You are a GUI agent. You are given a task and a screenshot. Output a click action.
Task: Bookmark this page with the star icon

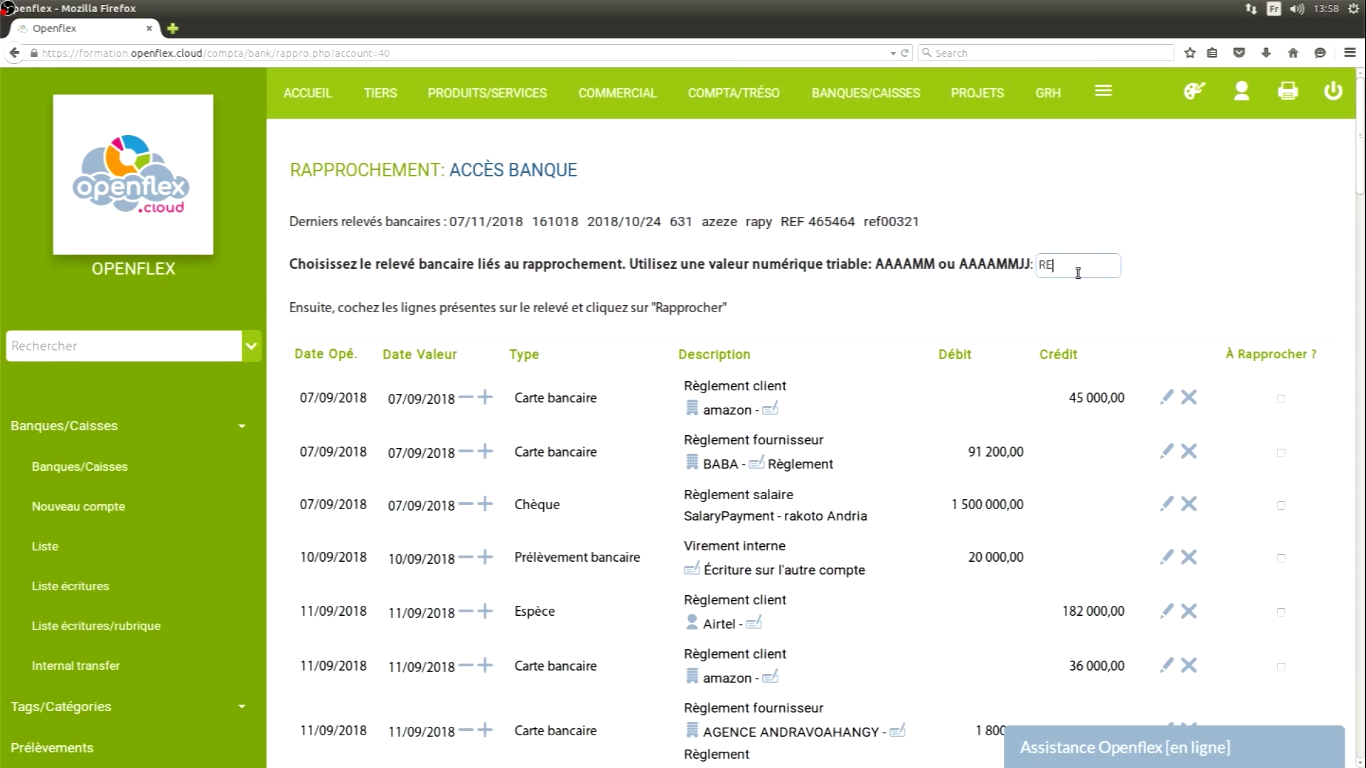(1190, 53)
